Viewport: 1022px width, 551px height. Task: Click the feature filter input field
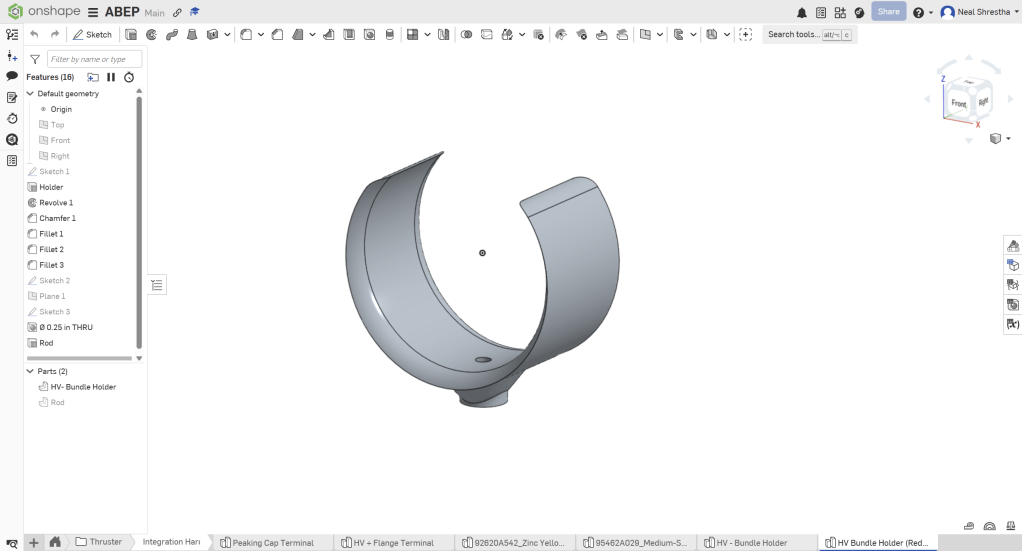coord(94,59)
